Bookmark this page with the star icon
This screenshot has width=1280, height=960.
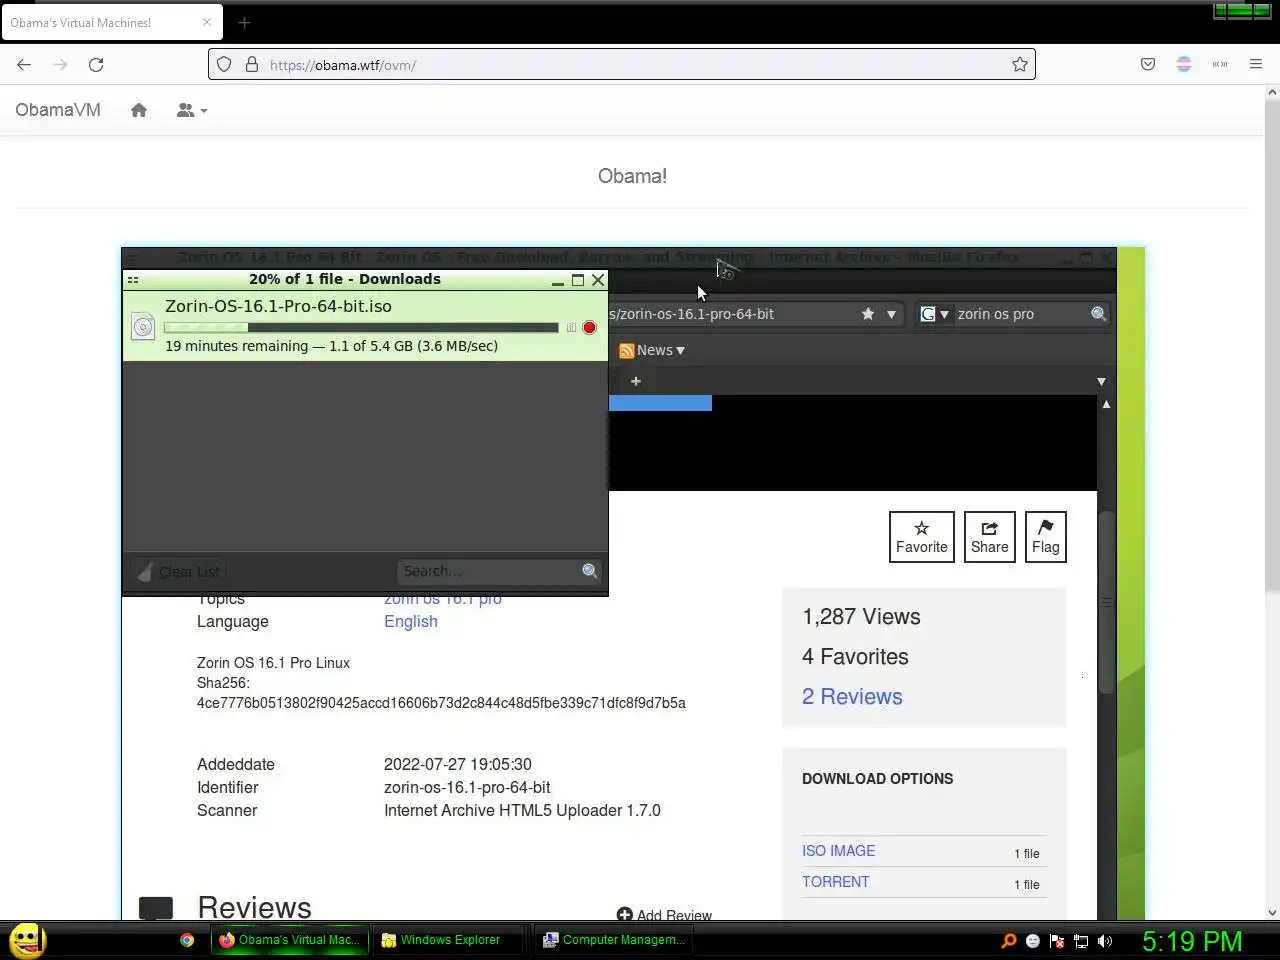tap(1019, 64)
